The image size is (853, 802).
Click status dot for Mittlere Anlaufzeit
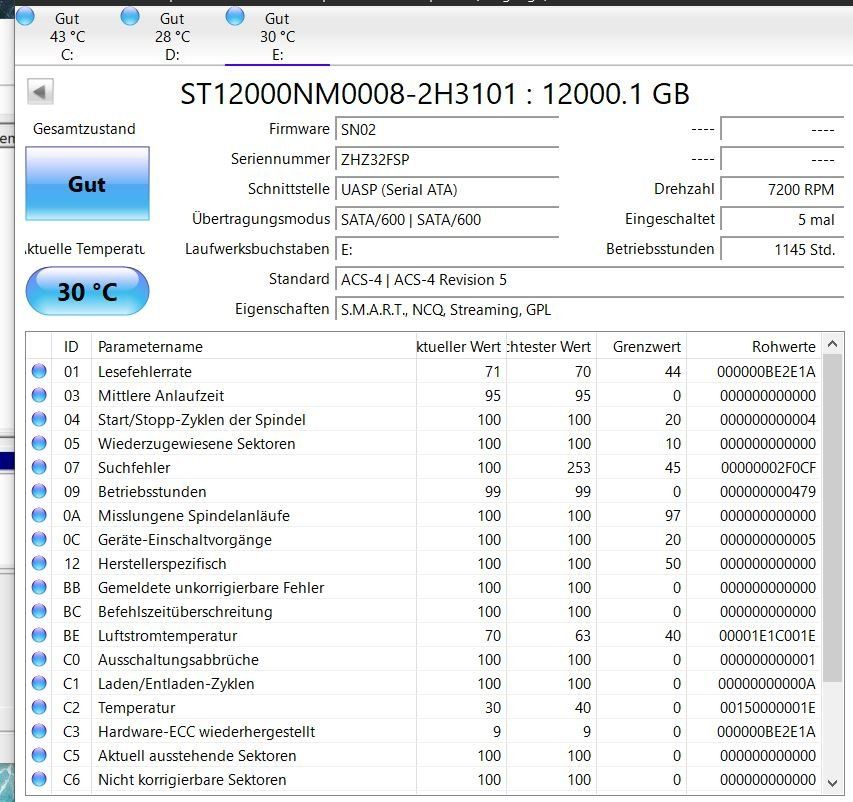(39, 395)
